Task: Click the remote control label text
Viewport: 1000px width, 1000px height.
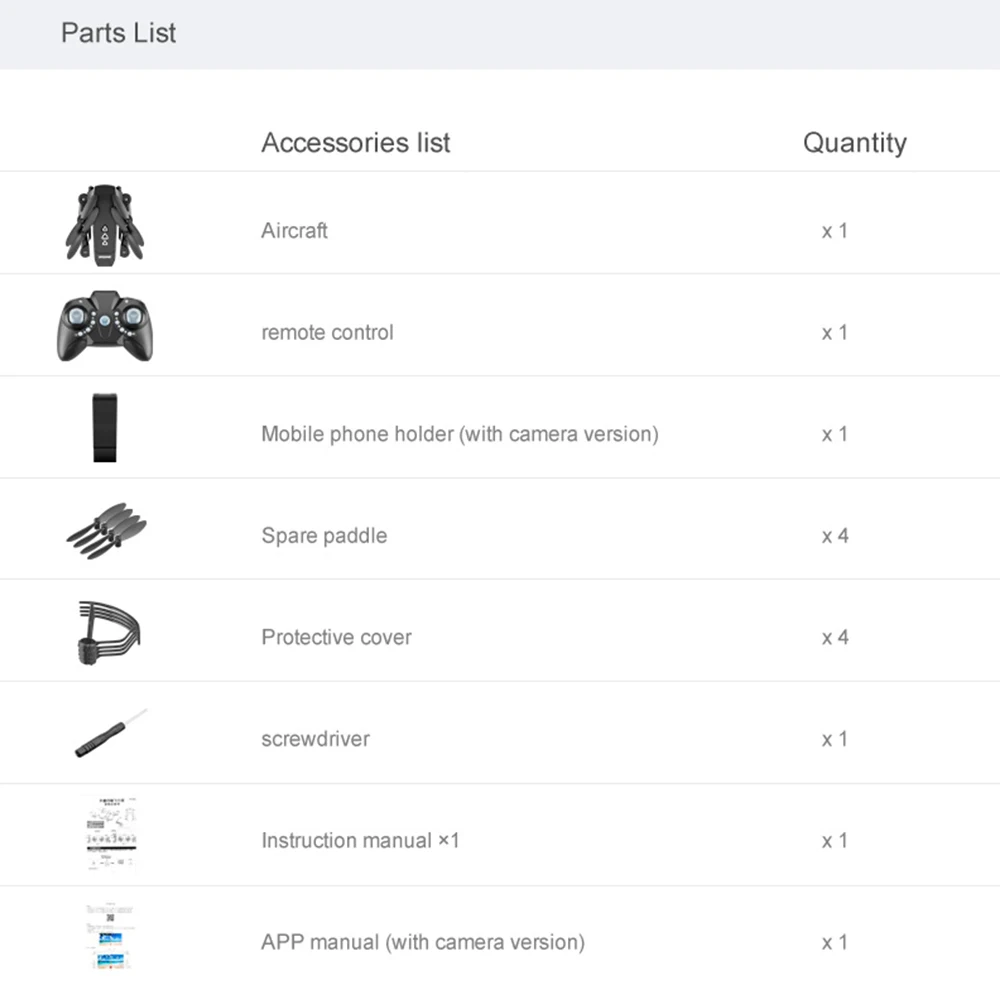Action: pos(327,333)
